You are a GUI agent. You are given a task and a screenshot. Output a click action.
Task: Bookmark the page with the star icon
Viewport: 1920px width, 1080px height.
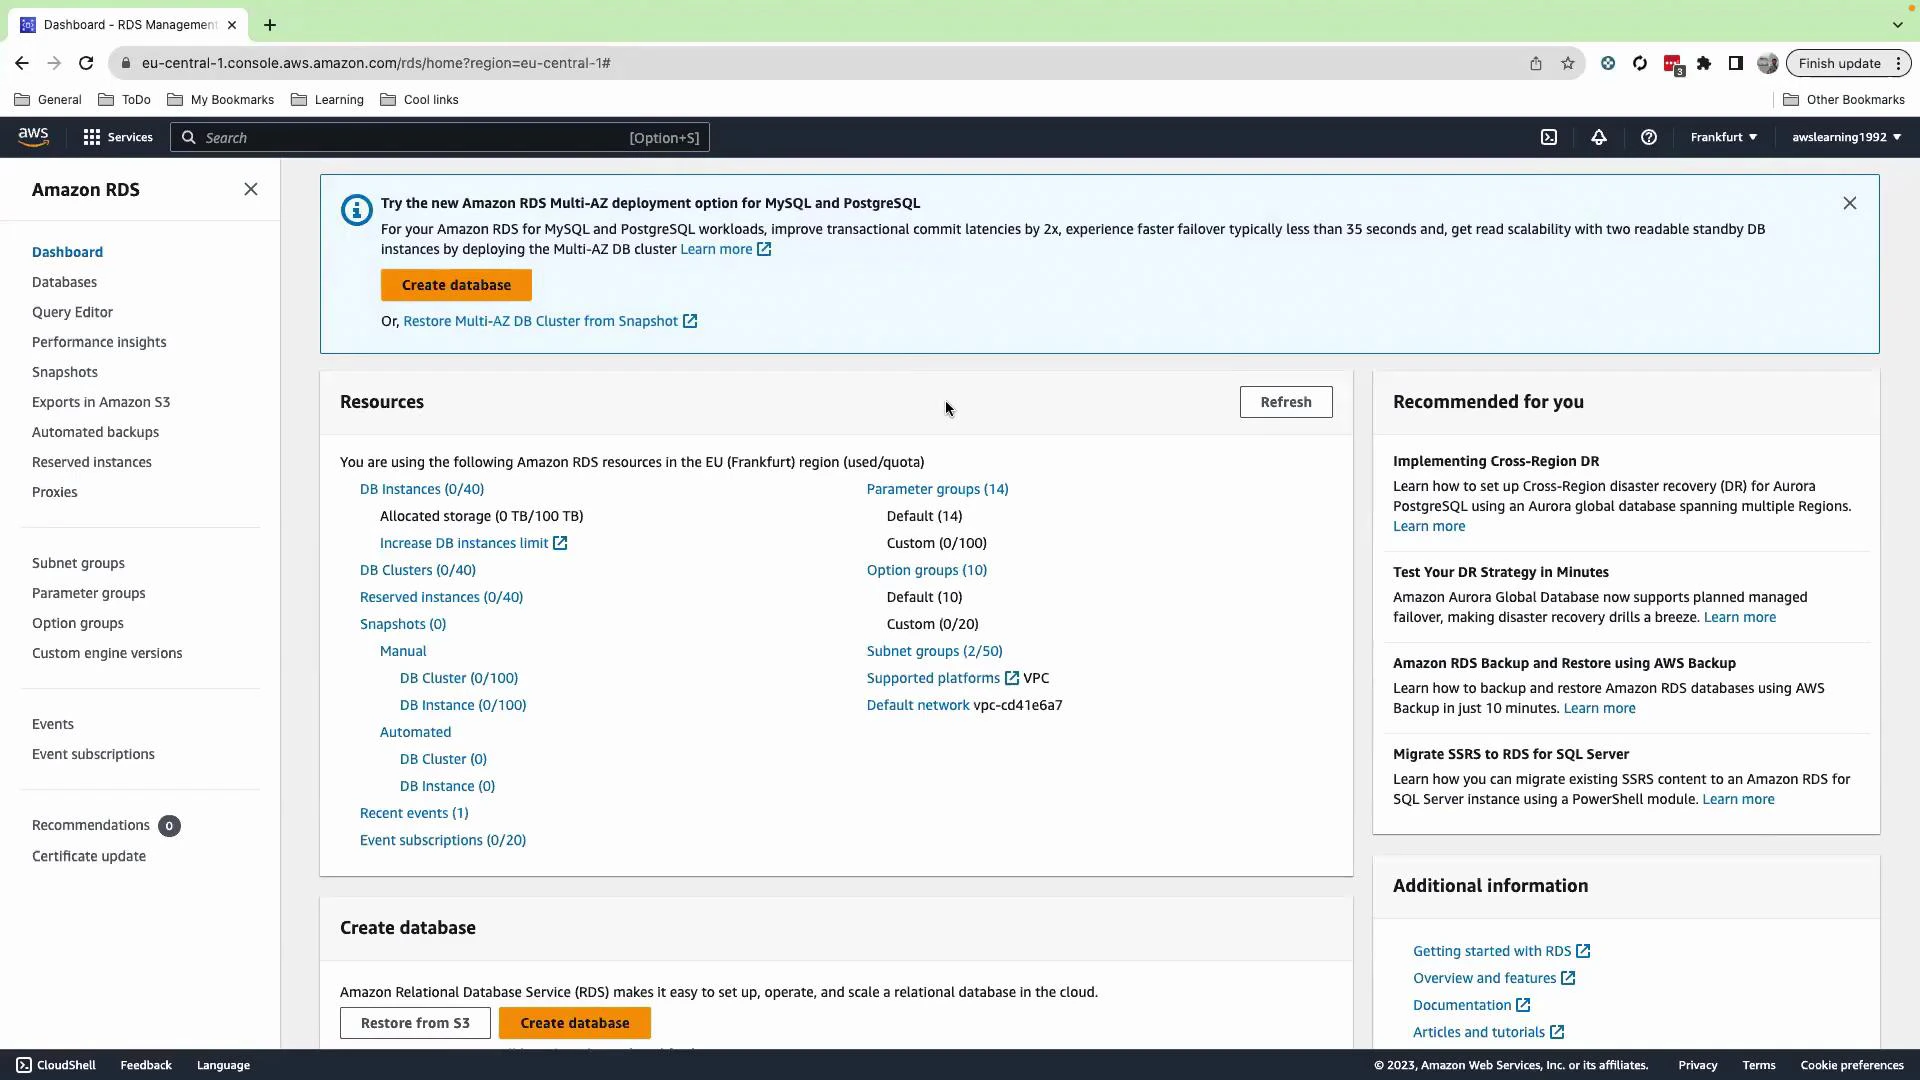pos(1568,63)
